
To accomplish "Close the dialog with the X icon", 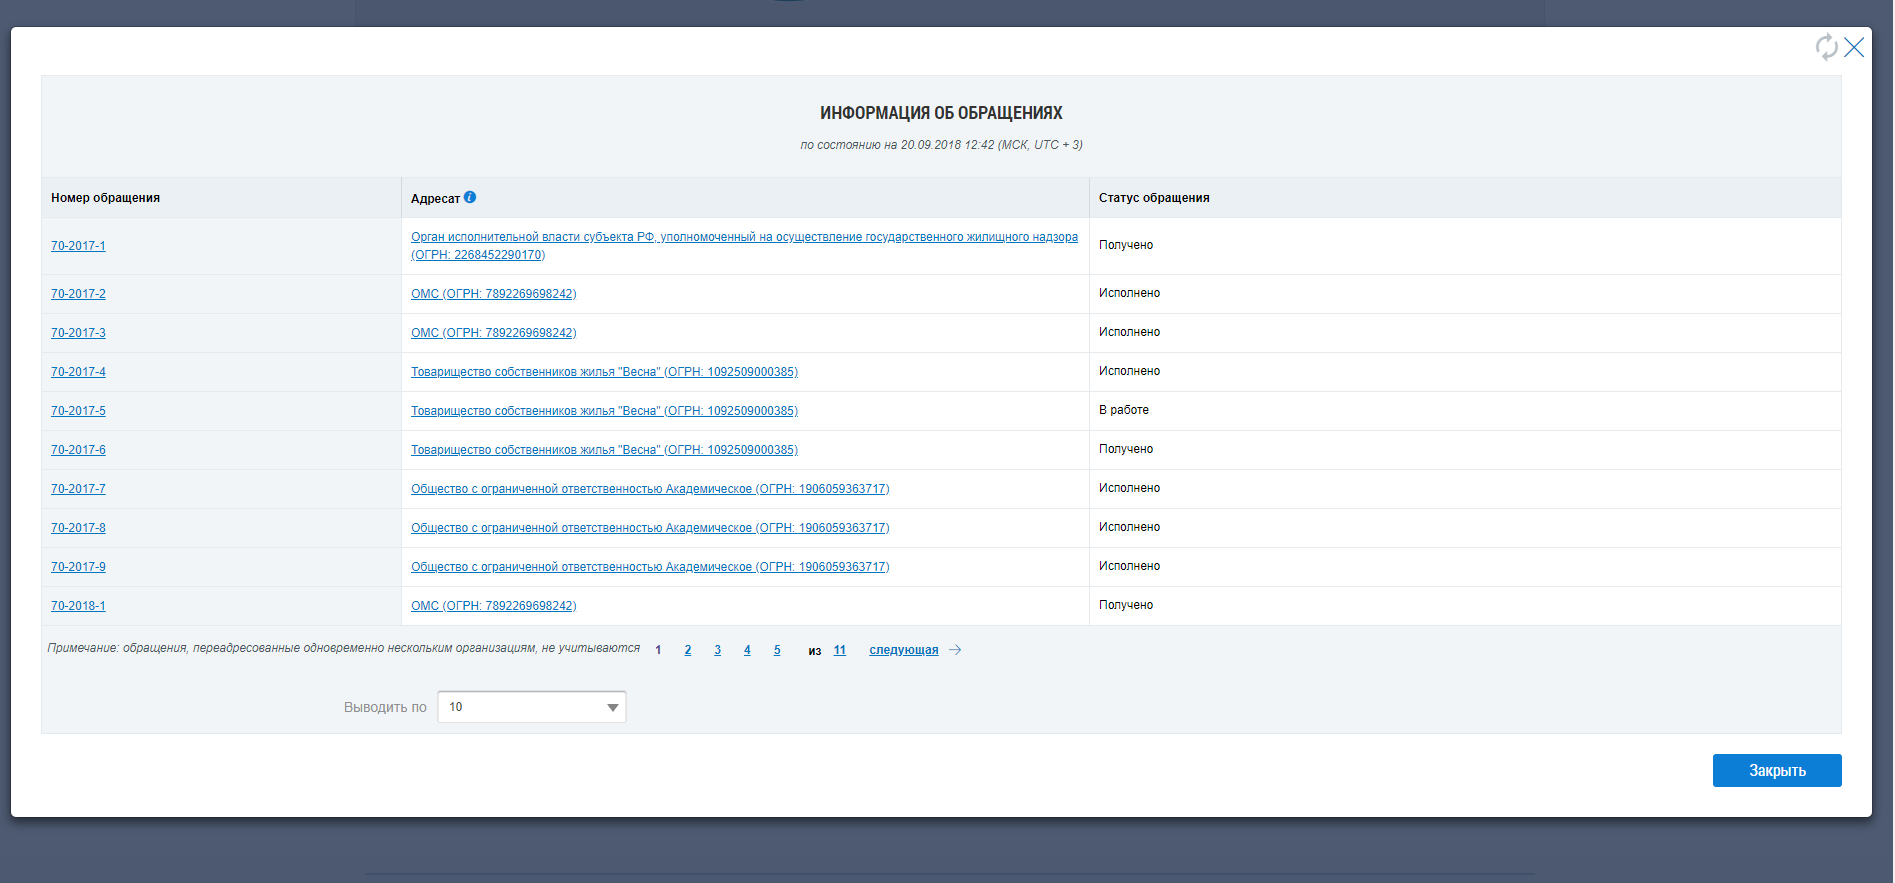I will [1854, 47].
